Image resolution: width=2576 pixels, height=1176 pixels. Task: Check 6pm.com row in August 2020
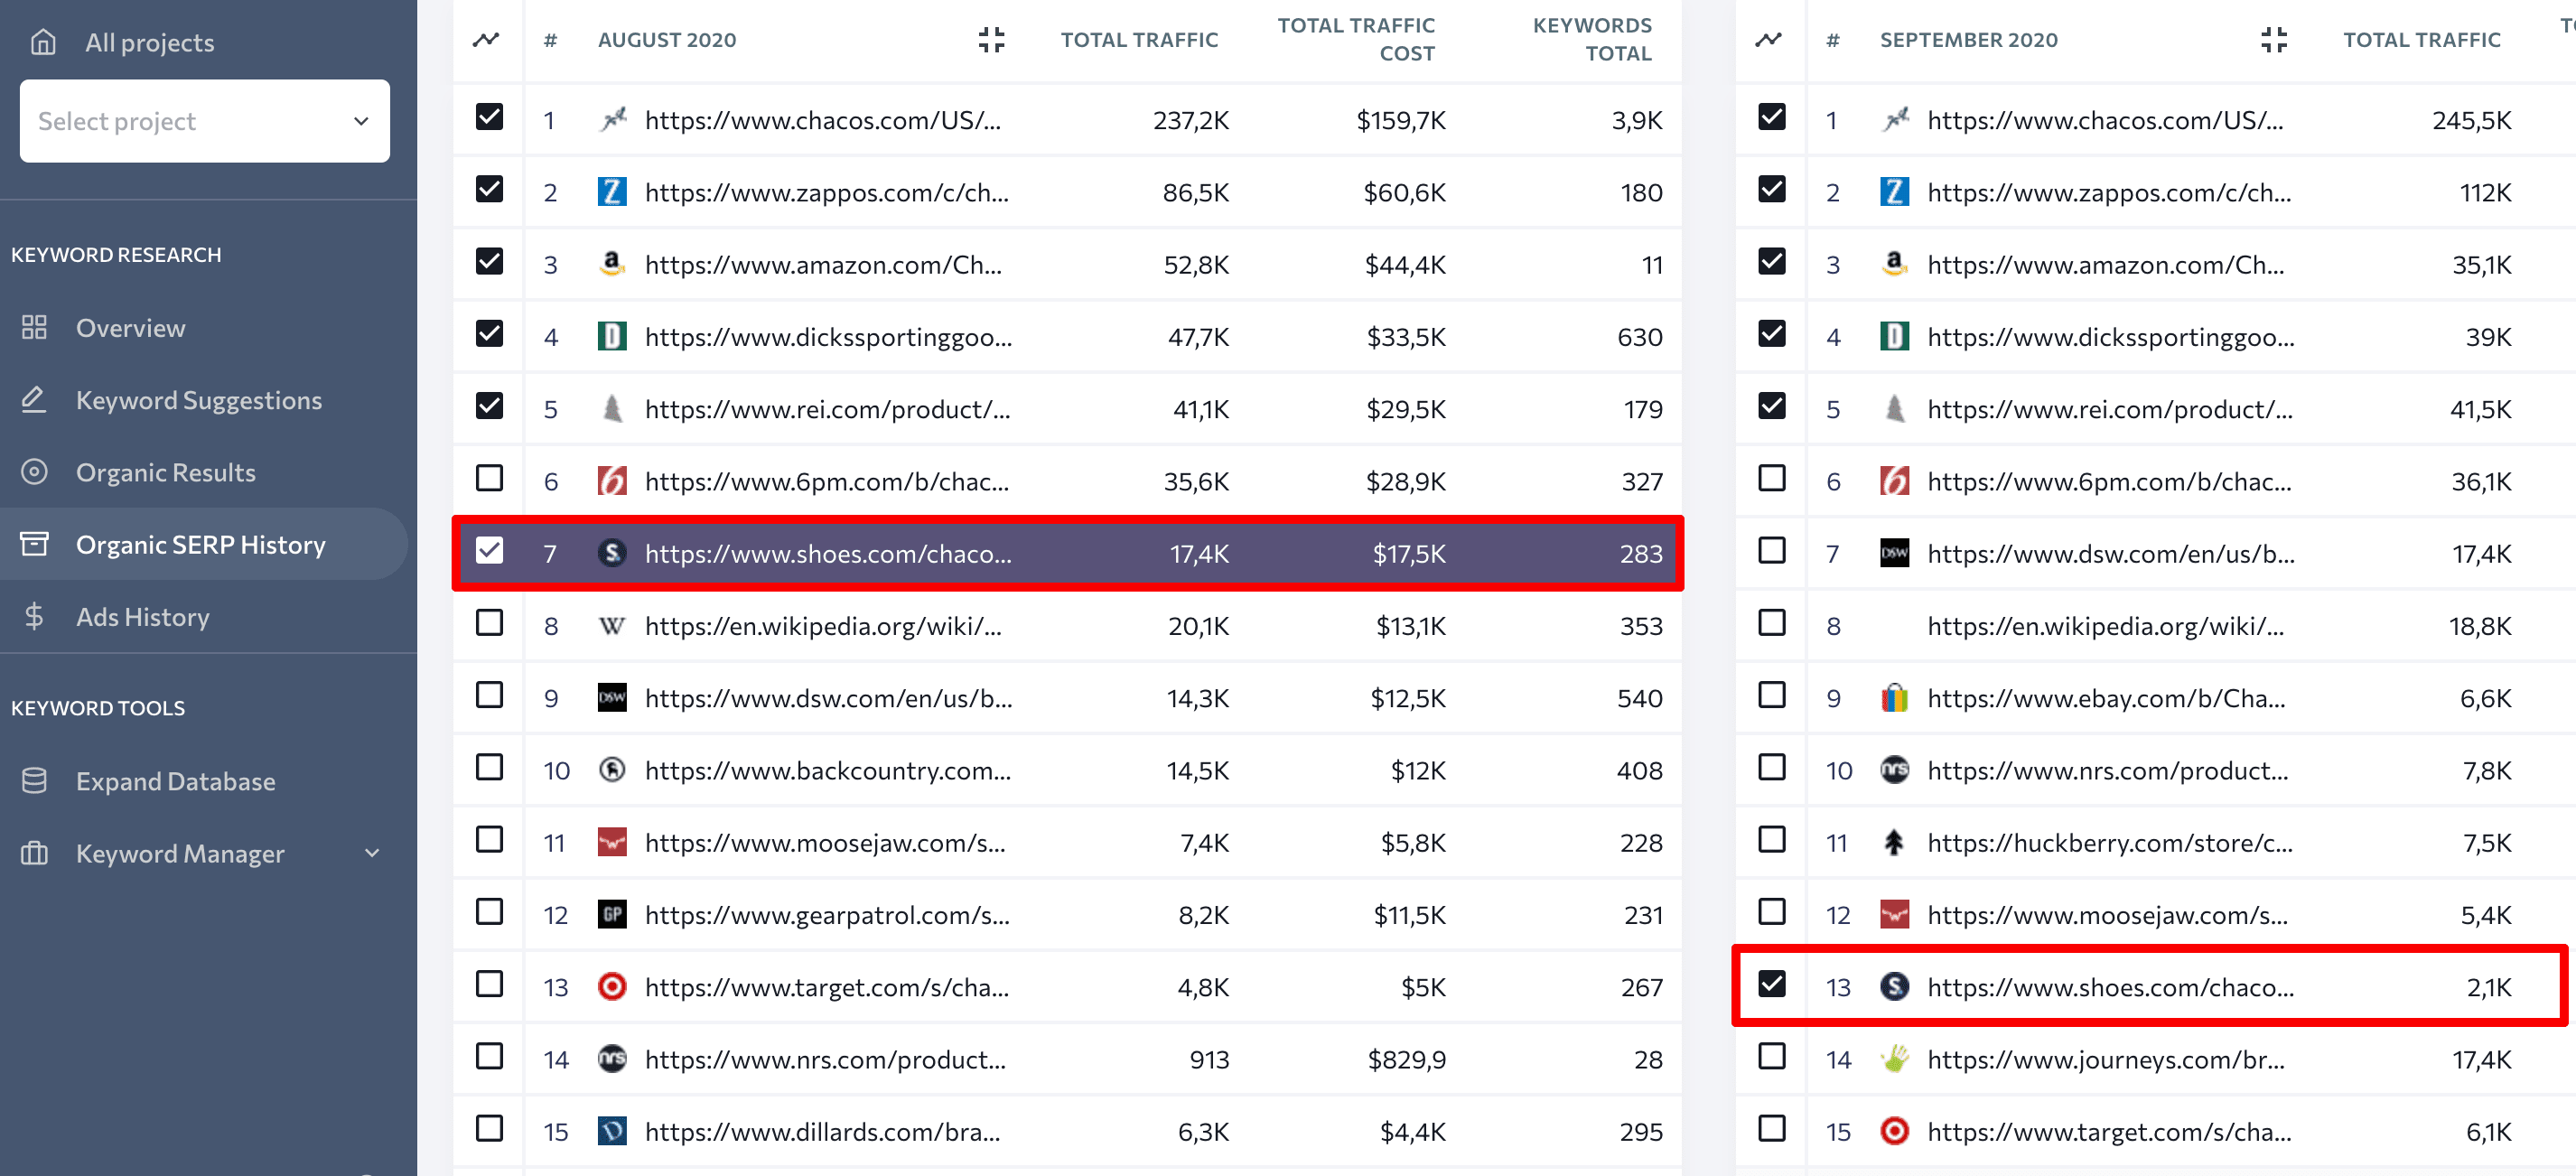click(489, 478)
